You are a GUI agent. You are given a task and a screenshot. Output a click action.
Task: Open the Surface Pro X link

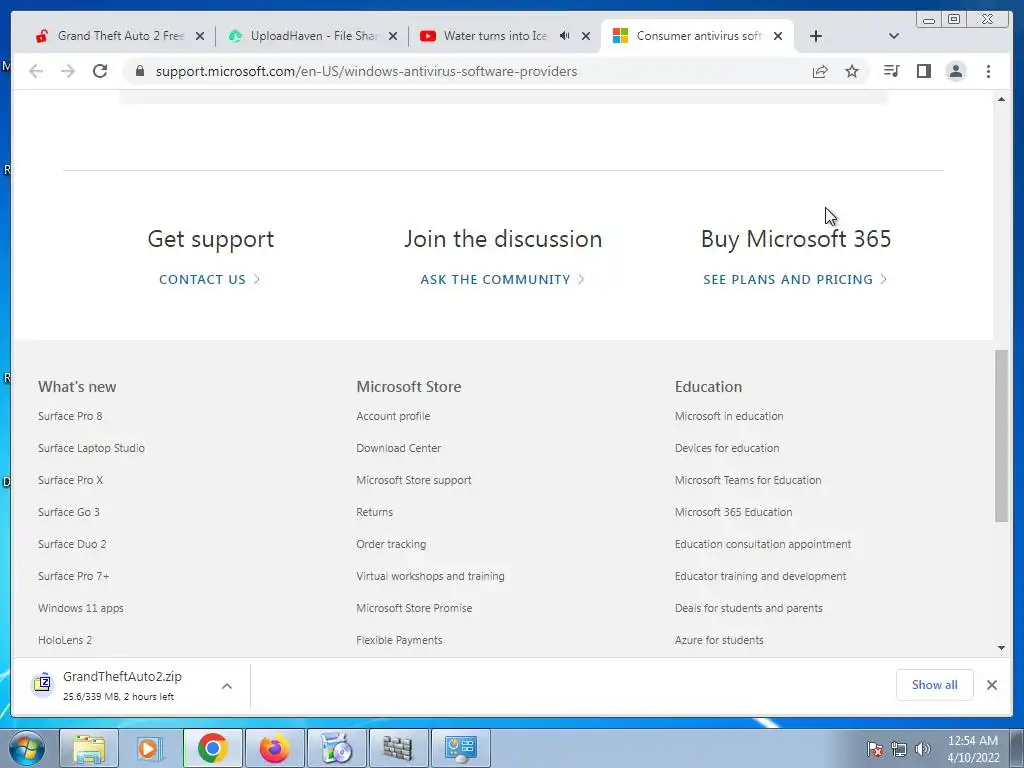(x=71, y=480)
